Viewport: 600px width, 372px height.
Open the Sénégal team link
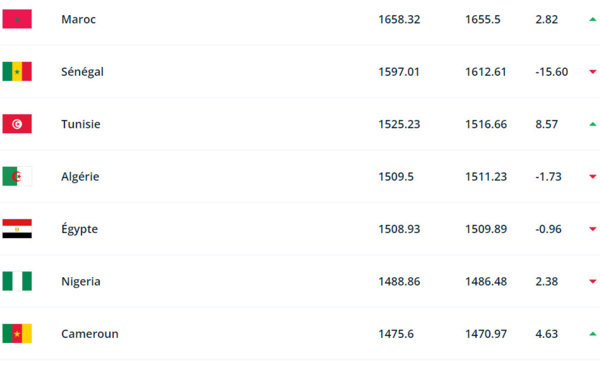tap(82, 72)
